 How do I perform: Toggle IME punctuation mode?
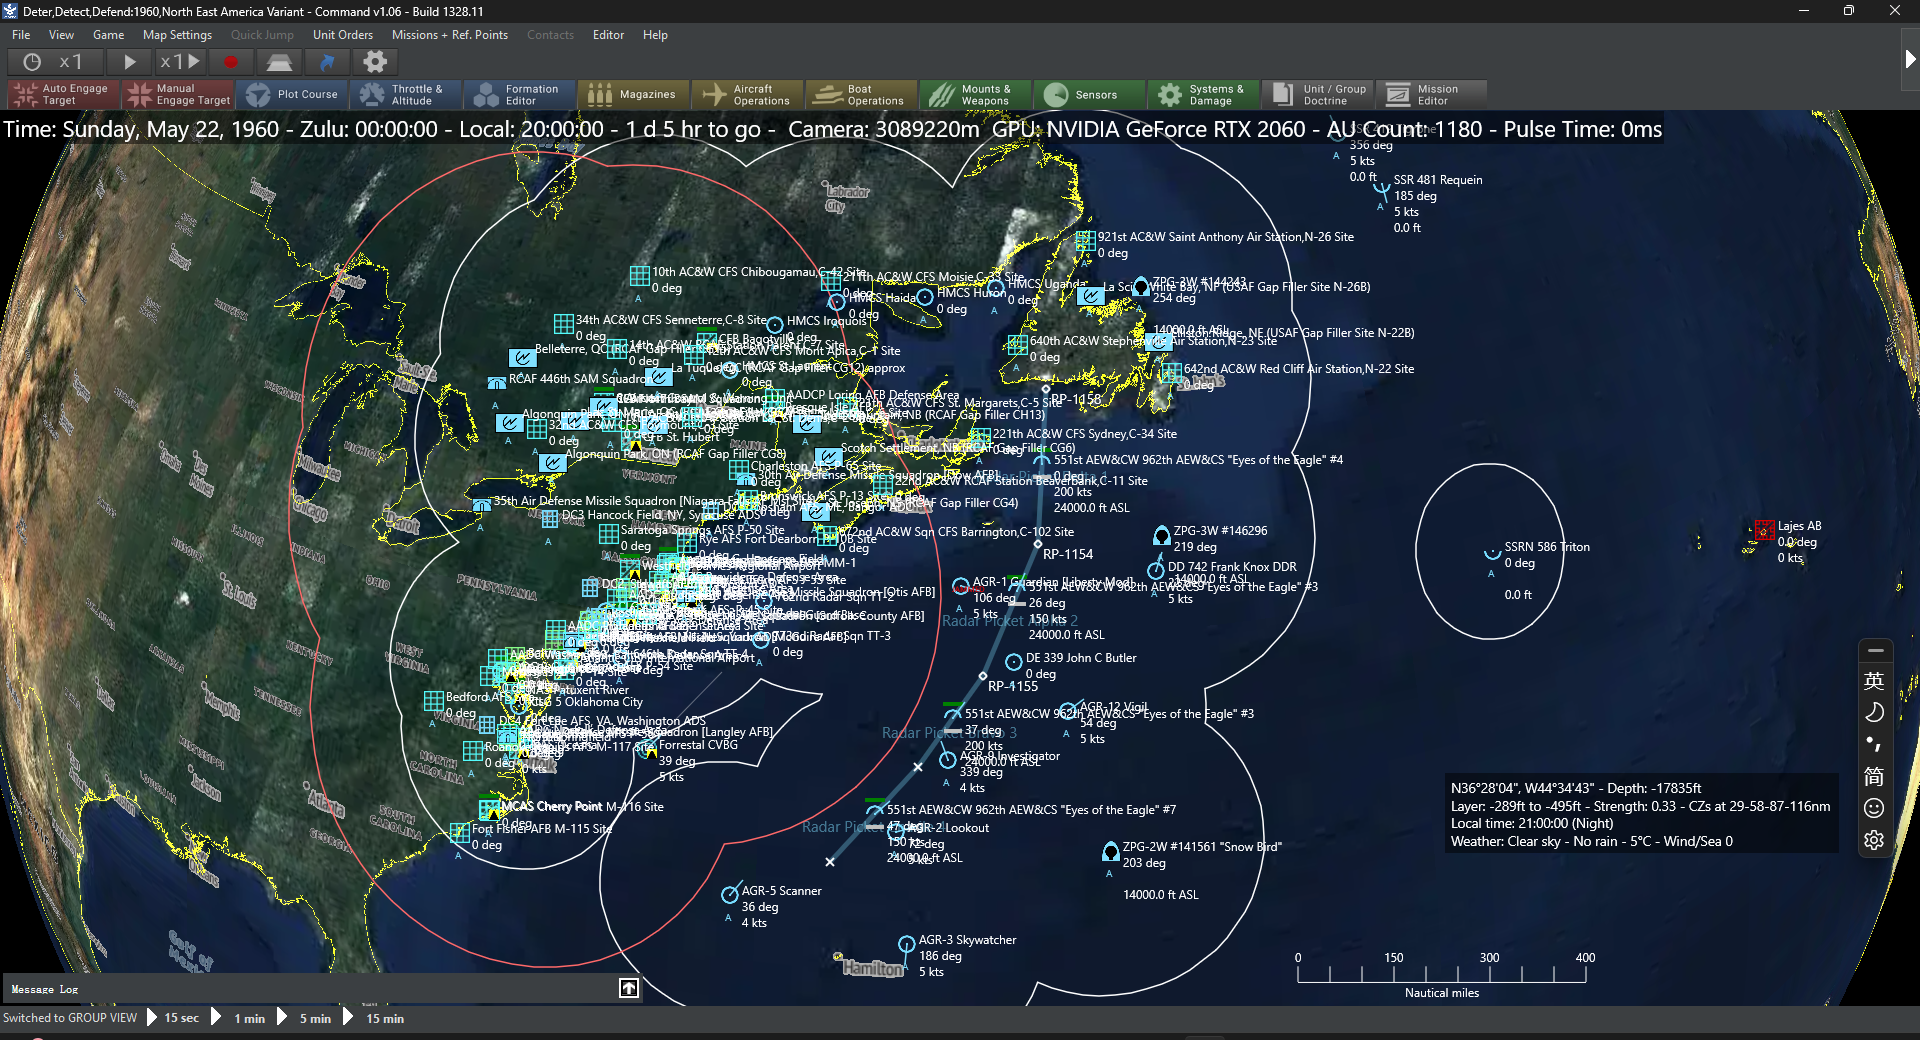(x=1874, y=744)
